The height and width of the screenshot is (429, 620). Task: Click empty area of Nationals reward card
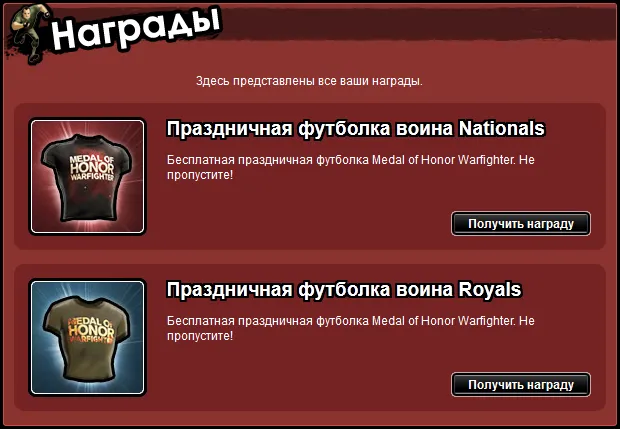click(301, 214)
